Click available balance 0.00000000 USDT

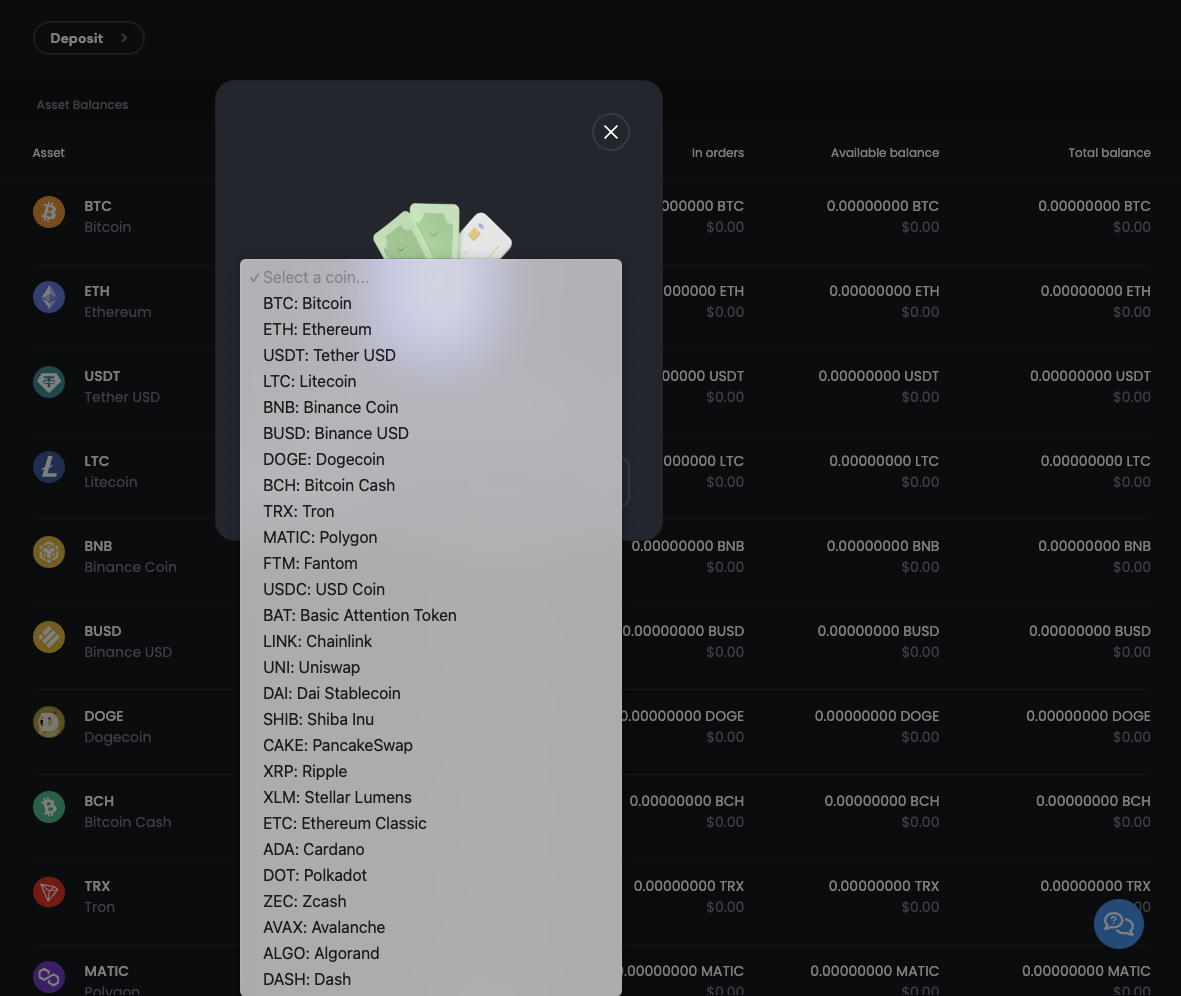click(879, 376)
